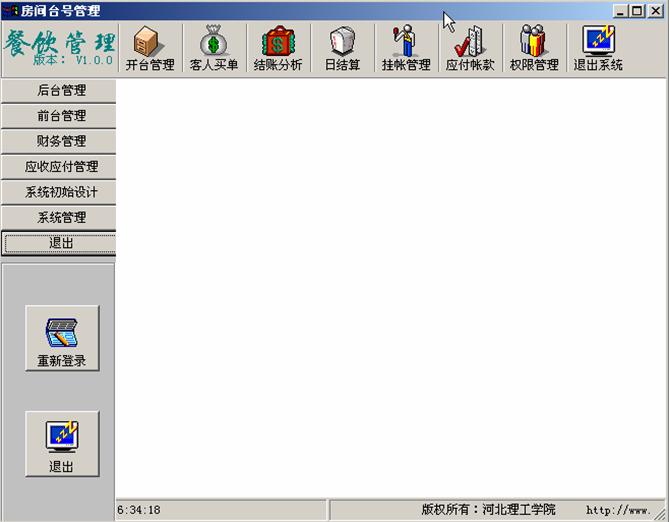Open the 系统初始设计 sidebar menu
The image size is (669, 522).
[x=60, y=192]
